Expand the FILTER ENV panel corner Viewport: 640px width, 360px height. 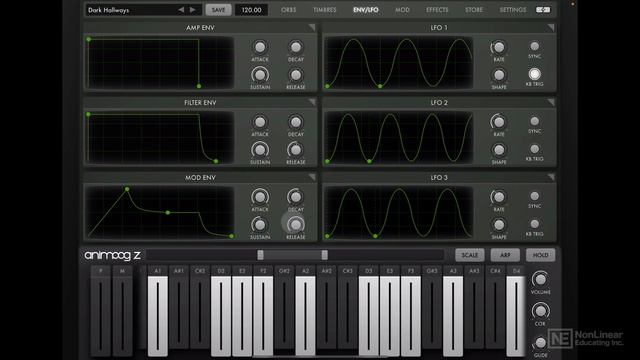tap(312, 102)
